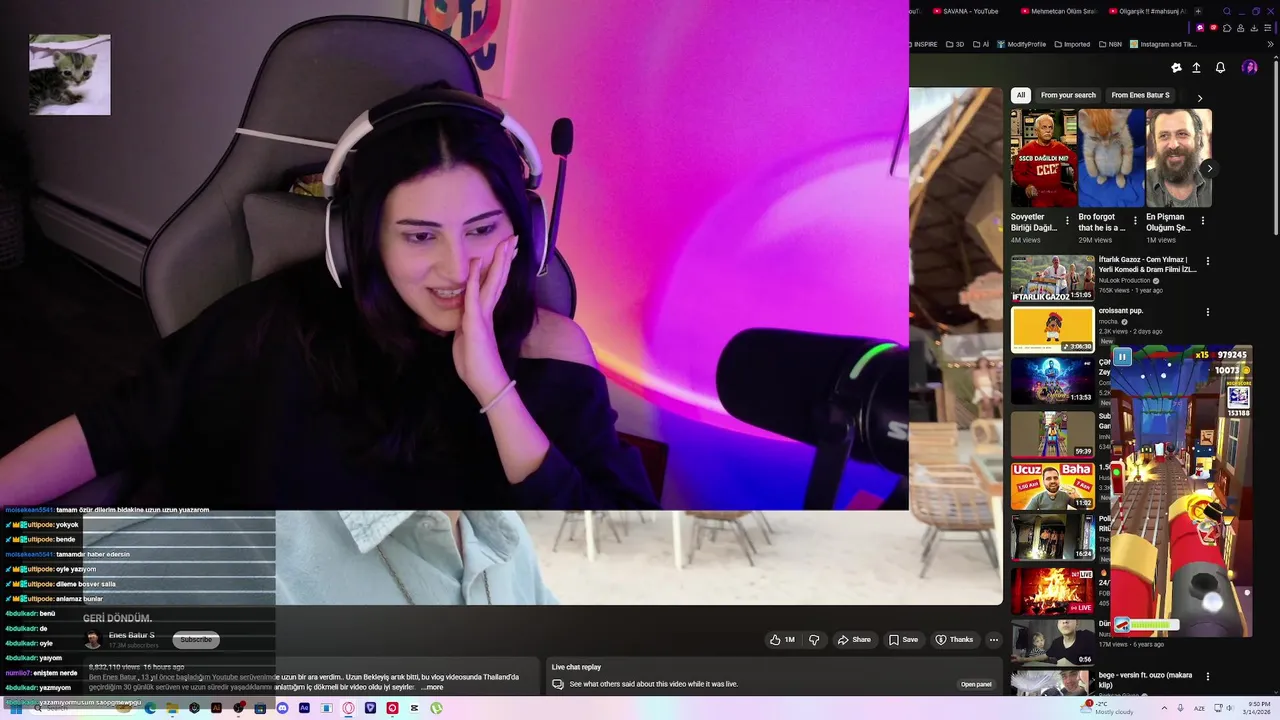The image size is (1280, 720).
Task: Open the YouTube create upload icon
Action: [1196, 68]
